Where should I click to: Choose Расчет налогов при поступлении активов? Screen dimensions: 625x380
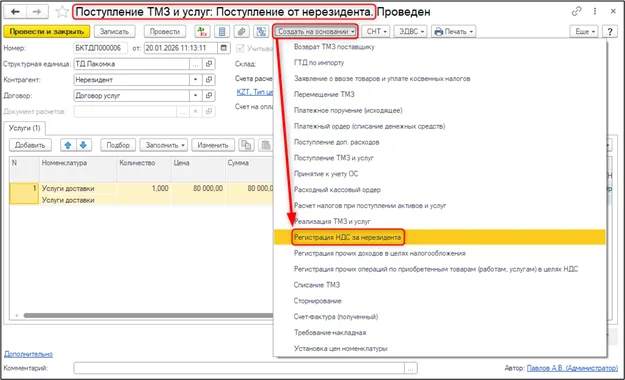440,206
